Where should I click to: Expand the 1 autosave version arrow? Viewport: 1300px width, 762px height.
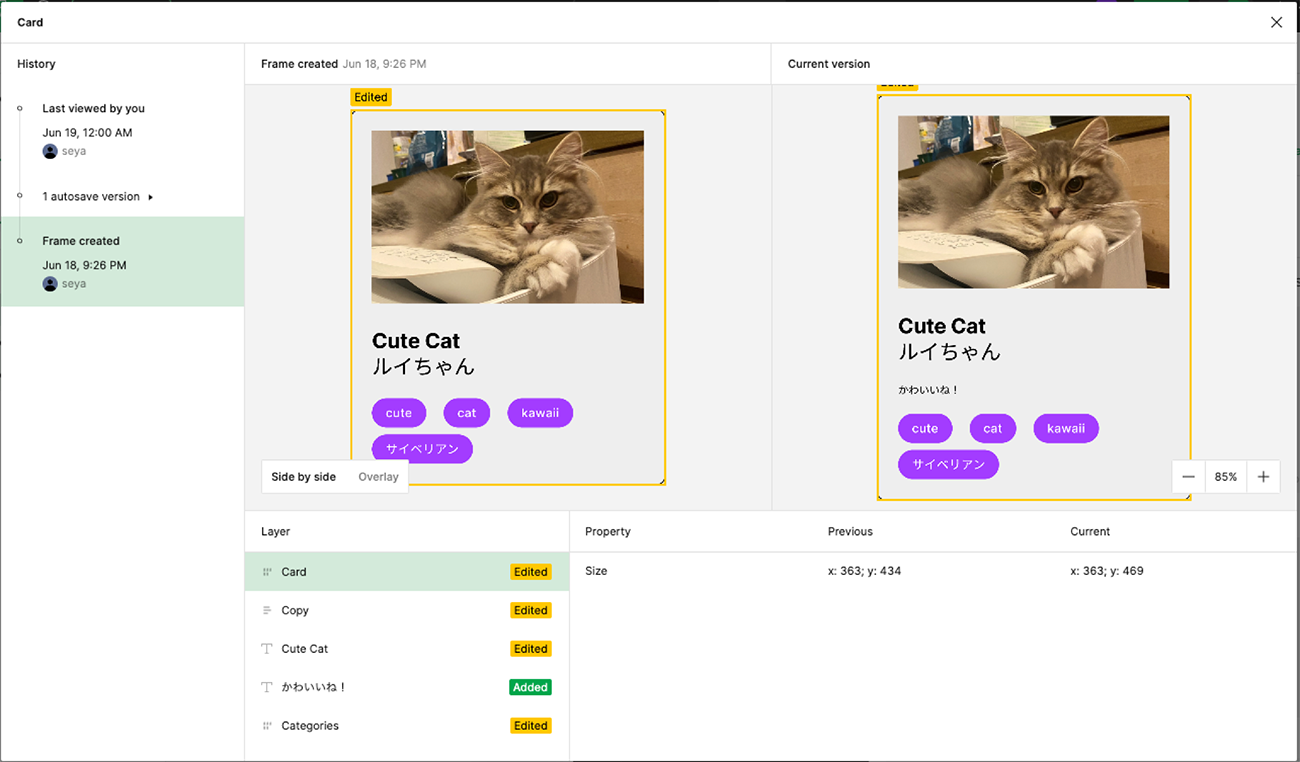(x=151, y=197)
